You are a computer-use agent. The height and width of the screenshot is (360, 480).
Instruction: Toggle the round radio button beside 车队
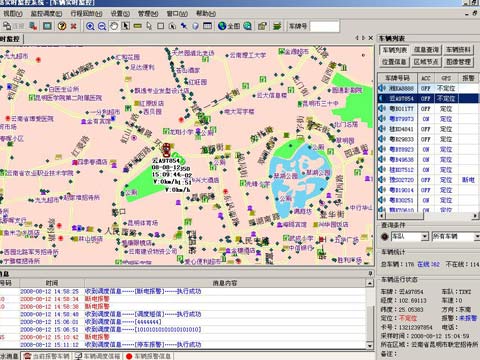[385, 236]
